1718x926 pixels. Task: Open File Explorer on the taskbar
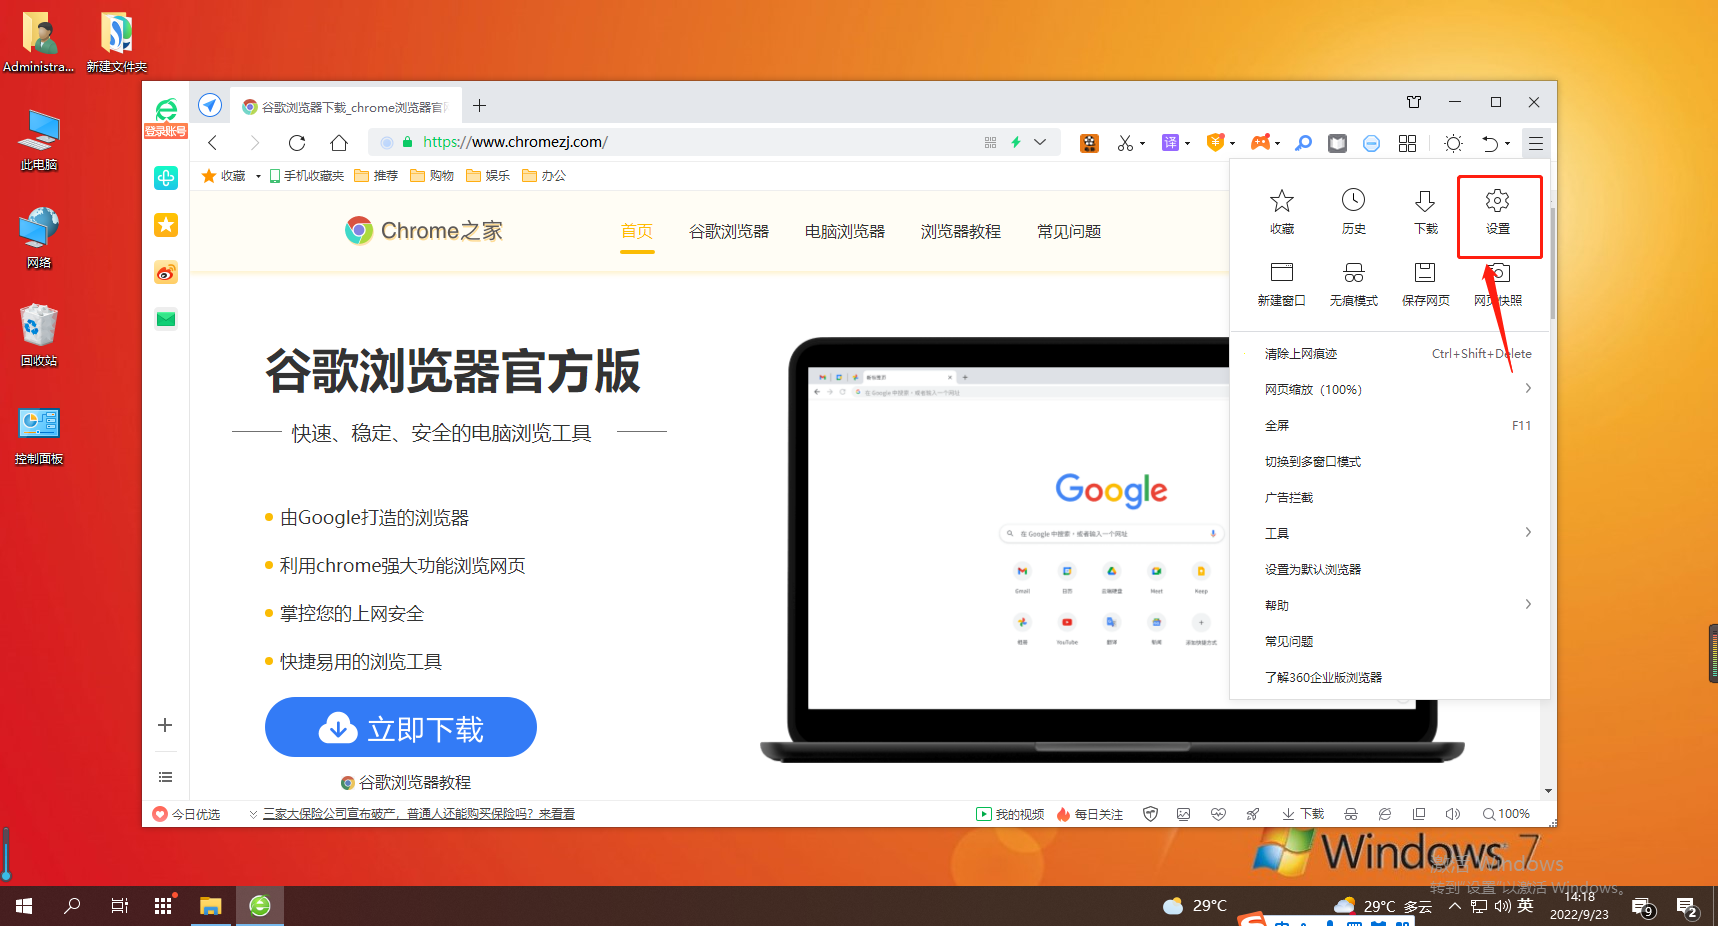pos(210,906)
